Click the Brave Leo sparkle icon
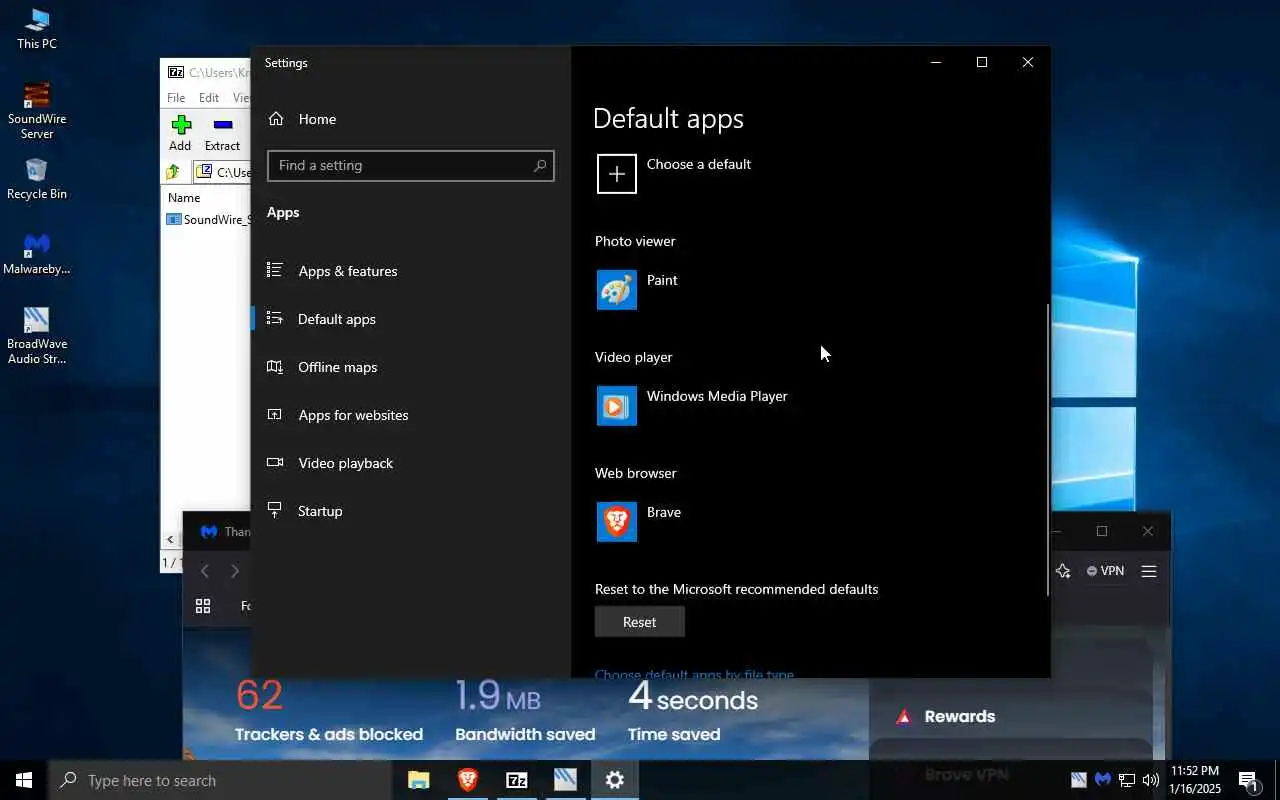The image size is (1280, 800). [x=1063, y=571]
